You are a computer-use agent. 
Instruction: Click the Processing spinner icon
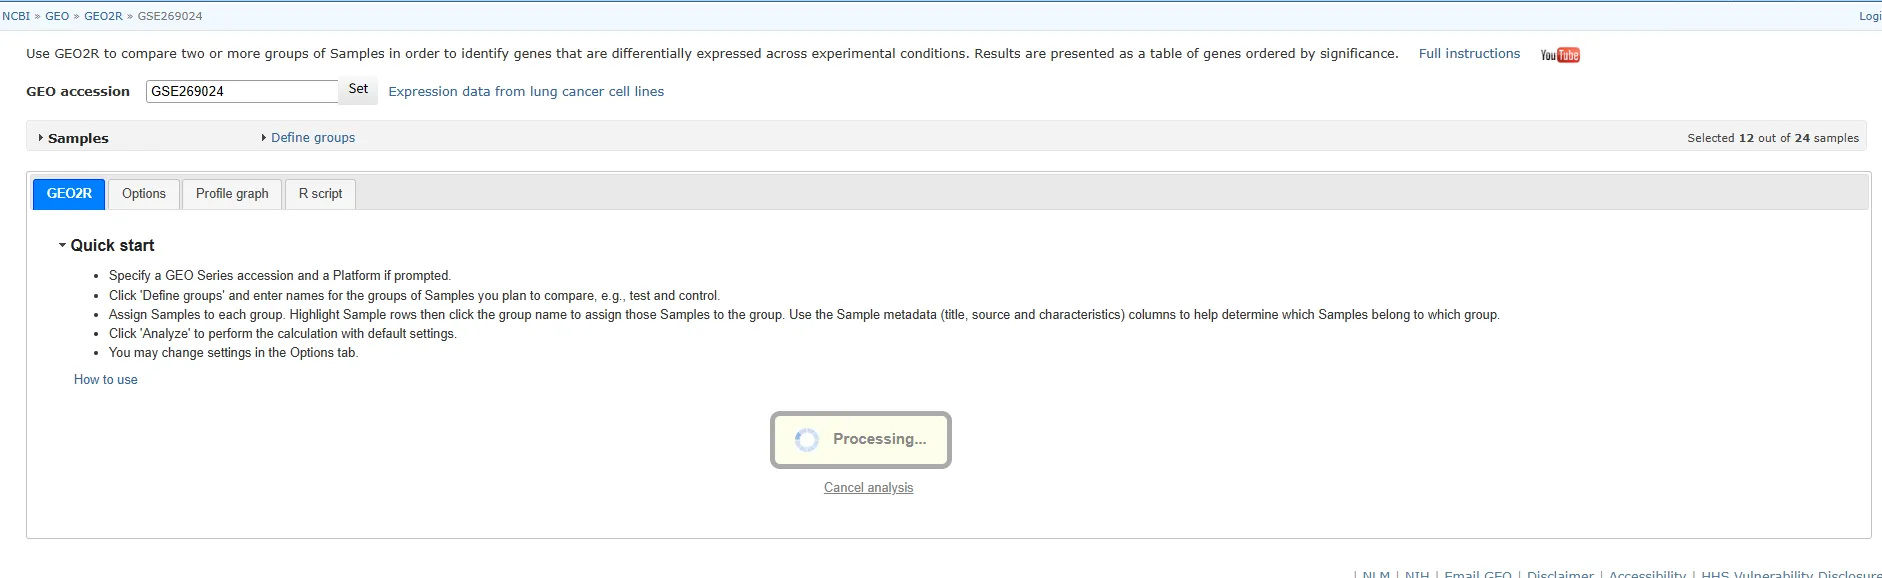806,440
